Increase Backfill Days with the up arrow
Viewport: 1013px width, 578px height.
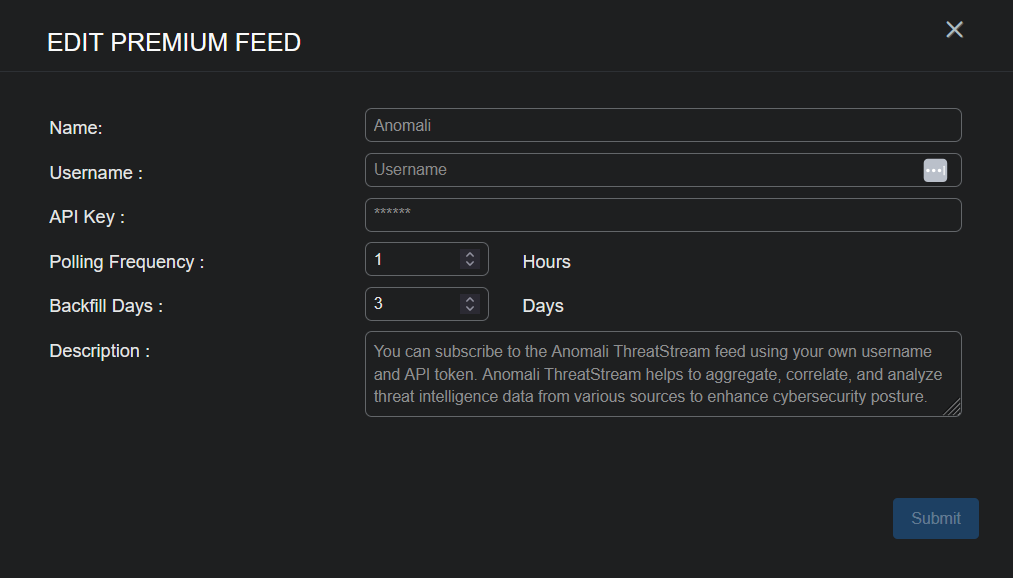click(x=470, y=300)
